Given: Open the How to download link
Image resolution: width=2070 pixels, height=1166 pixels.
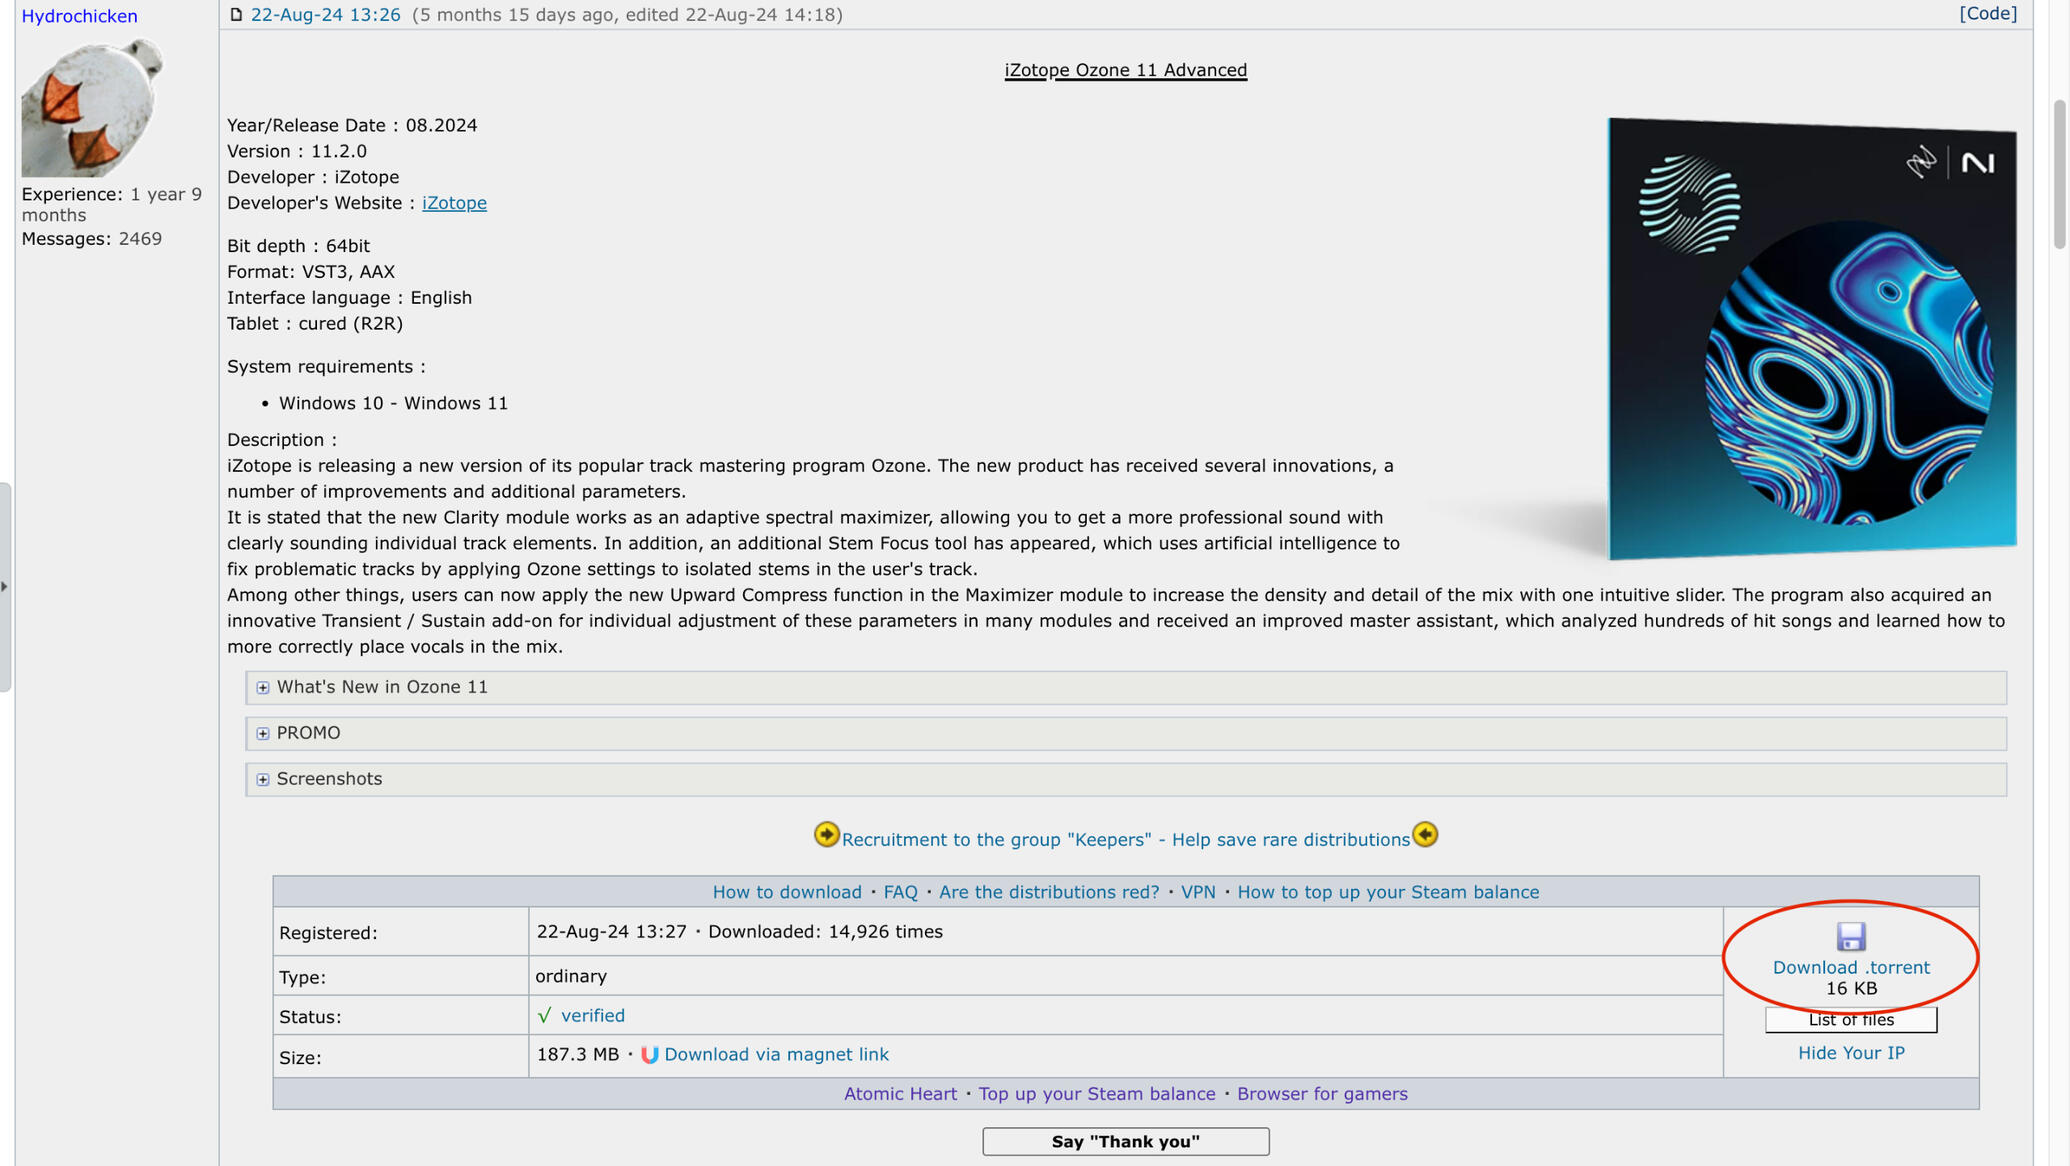Looking at the screenshot, I should pos(786,892).
